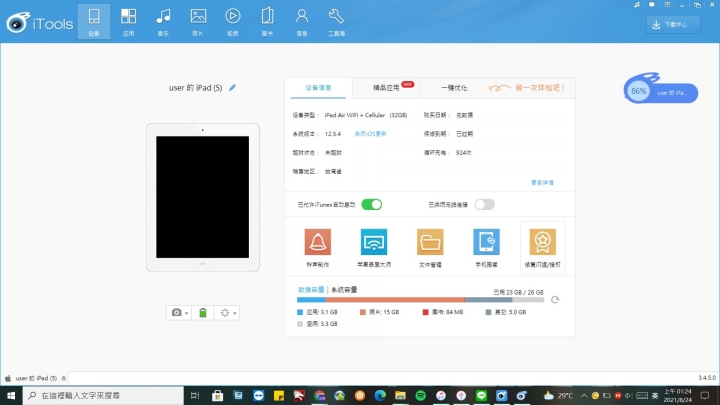Switch to the 精品应用 tab
Viewport: 720px width, 405px height.
[386, 88]
